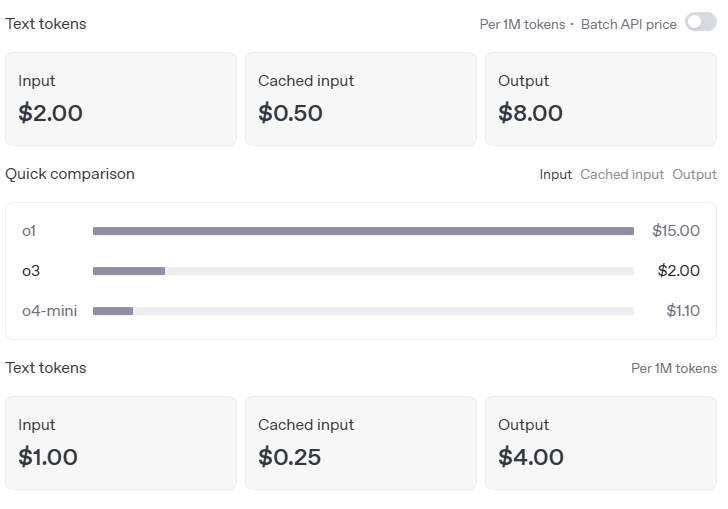Viewport: 728px width, 509px height.
Task: Click the $0.25 Cached input card
Action: pos(361,443)
